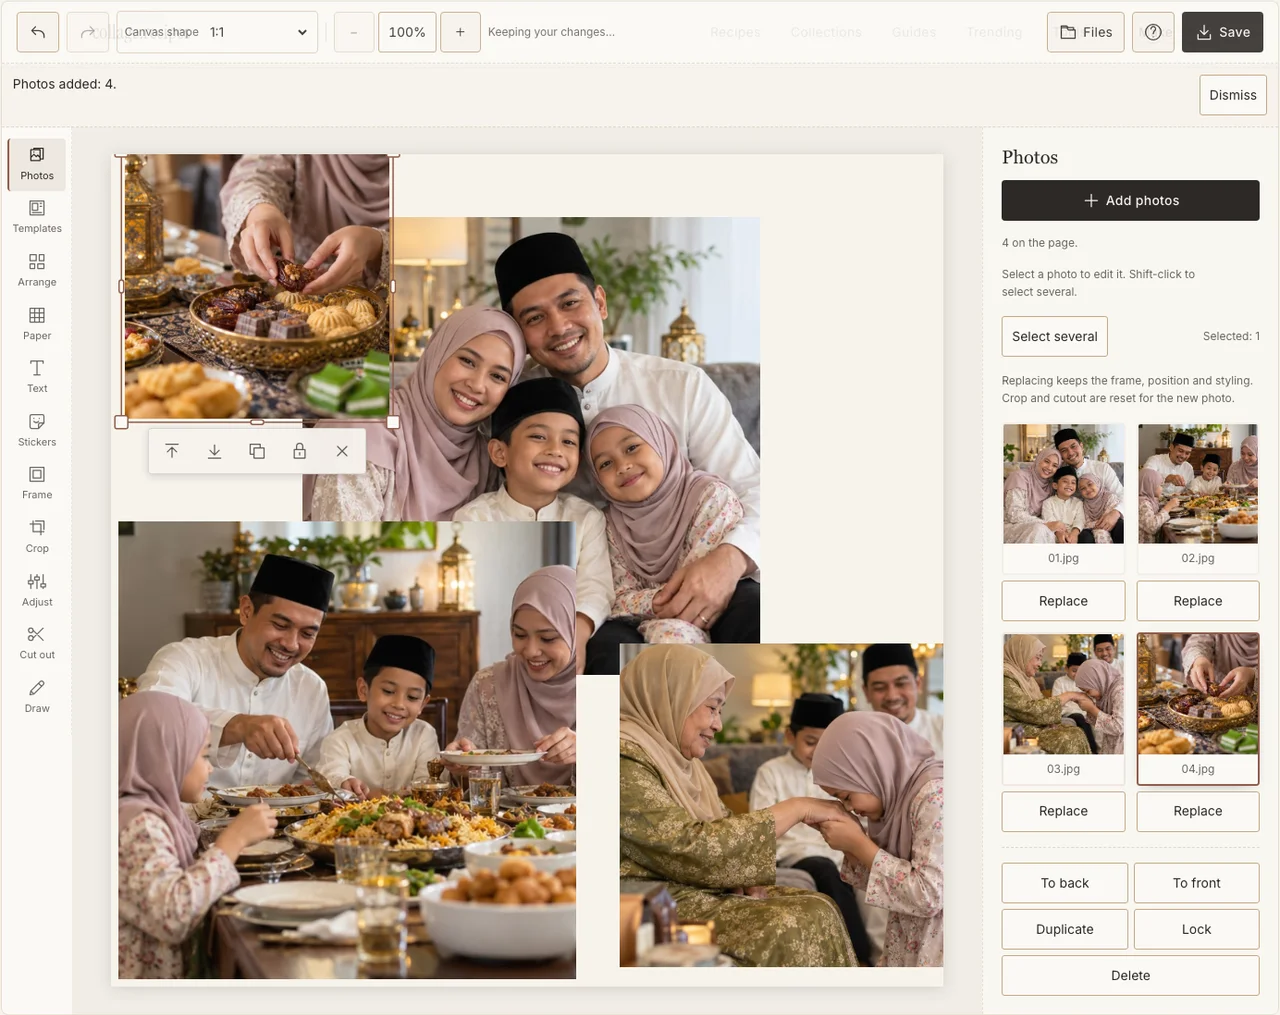Click the Delete button
1280x1015 pixels.
tap(1130, 975)
